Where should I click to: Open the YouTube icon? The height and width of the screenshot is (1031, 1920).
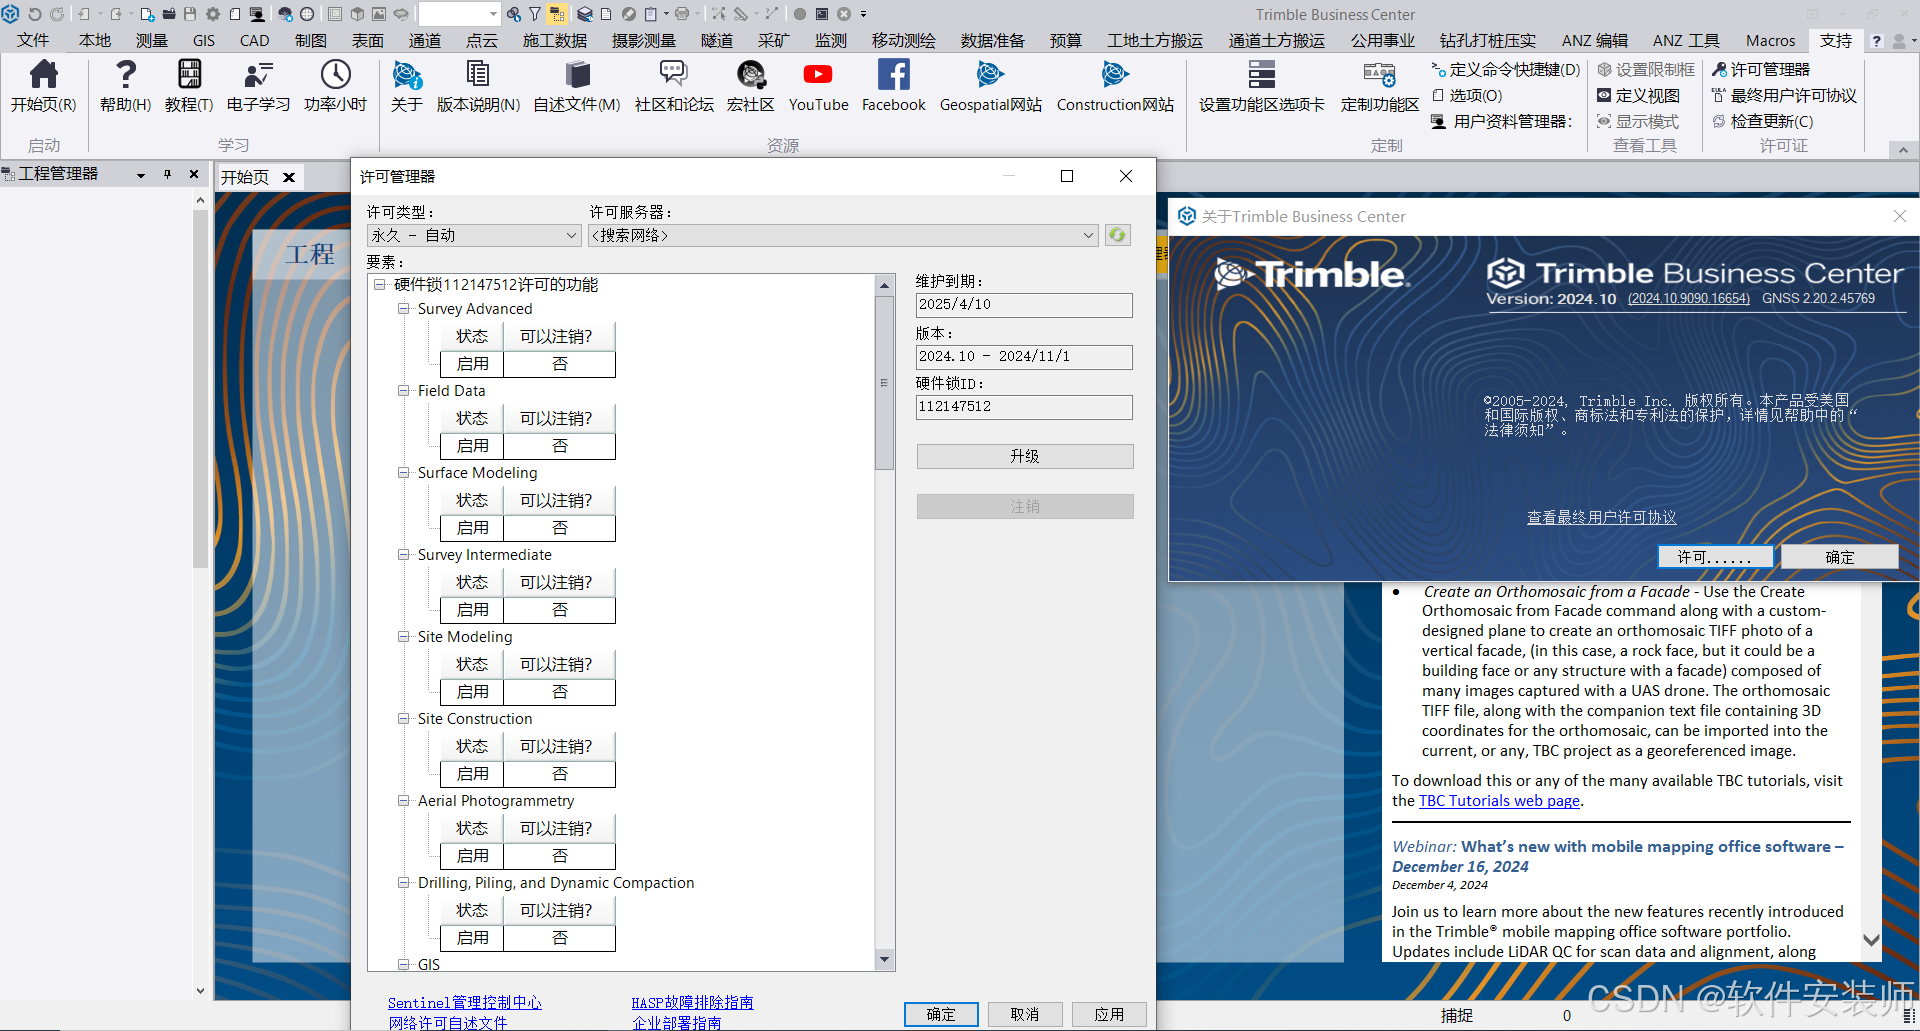click(818, 75)
